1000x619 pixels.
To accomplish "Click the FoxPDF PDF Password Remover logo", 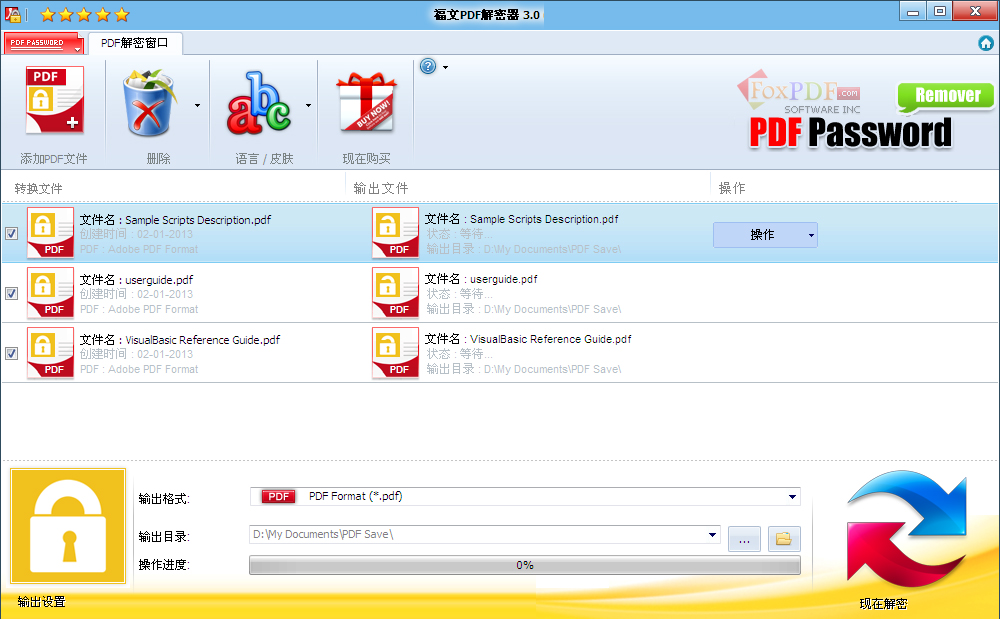I will click(x=865, y=109).
